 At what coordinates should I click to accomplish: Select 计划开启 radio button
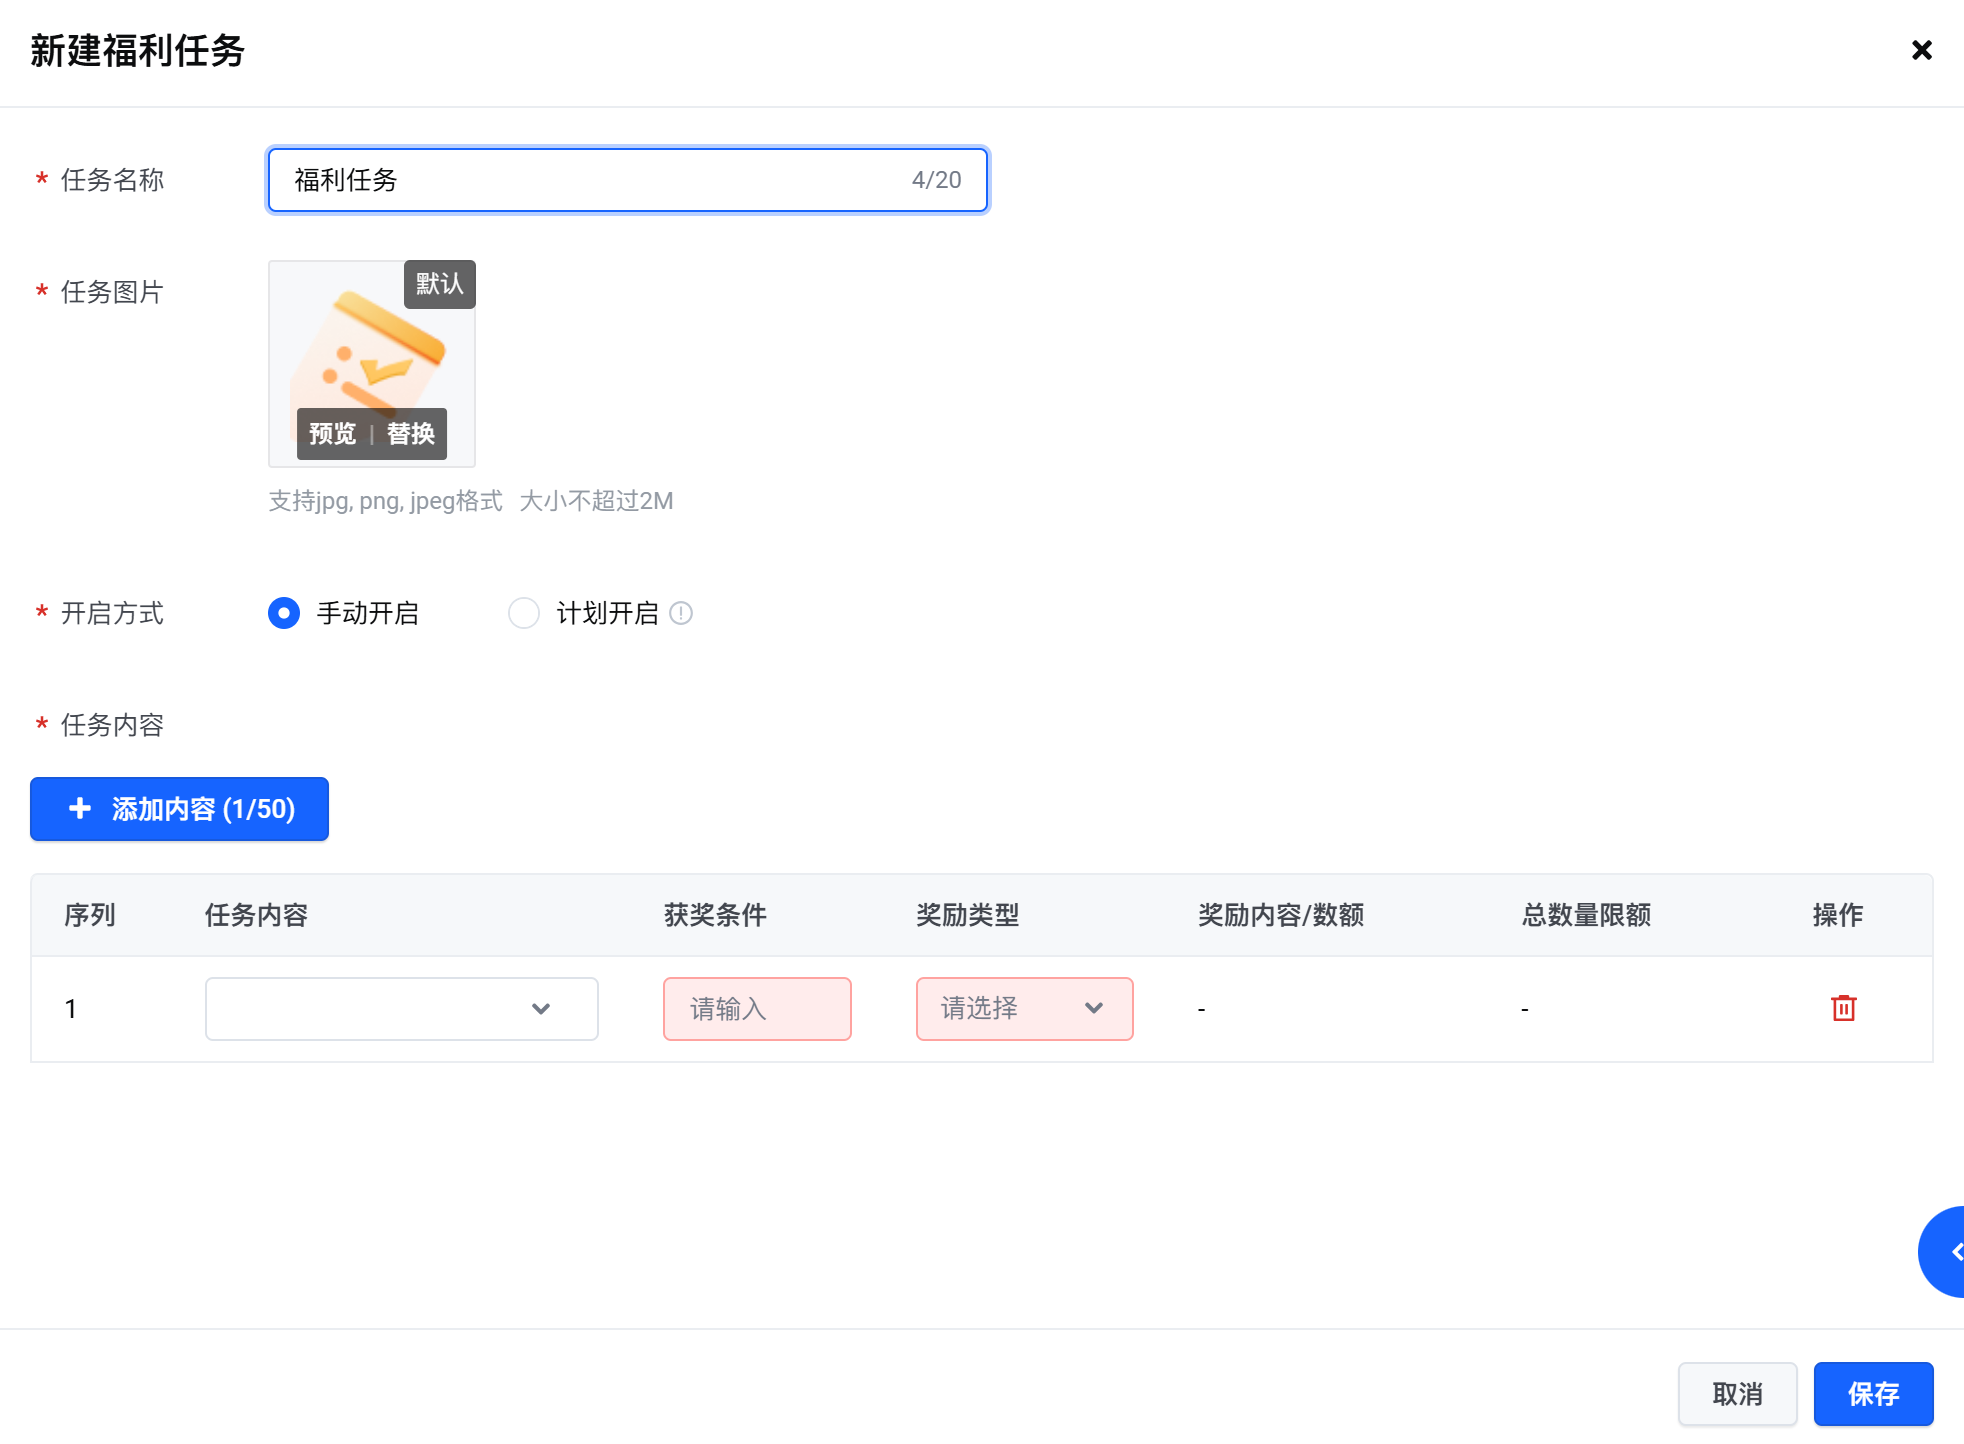coord(524,613)
